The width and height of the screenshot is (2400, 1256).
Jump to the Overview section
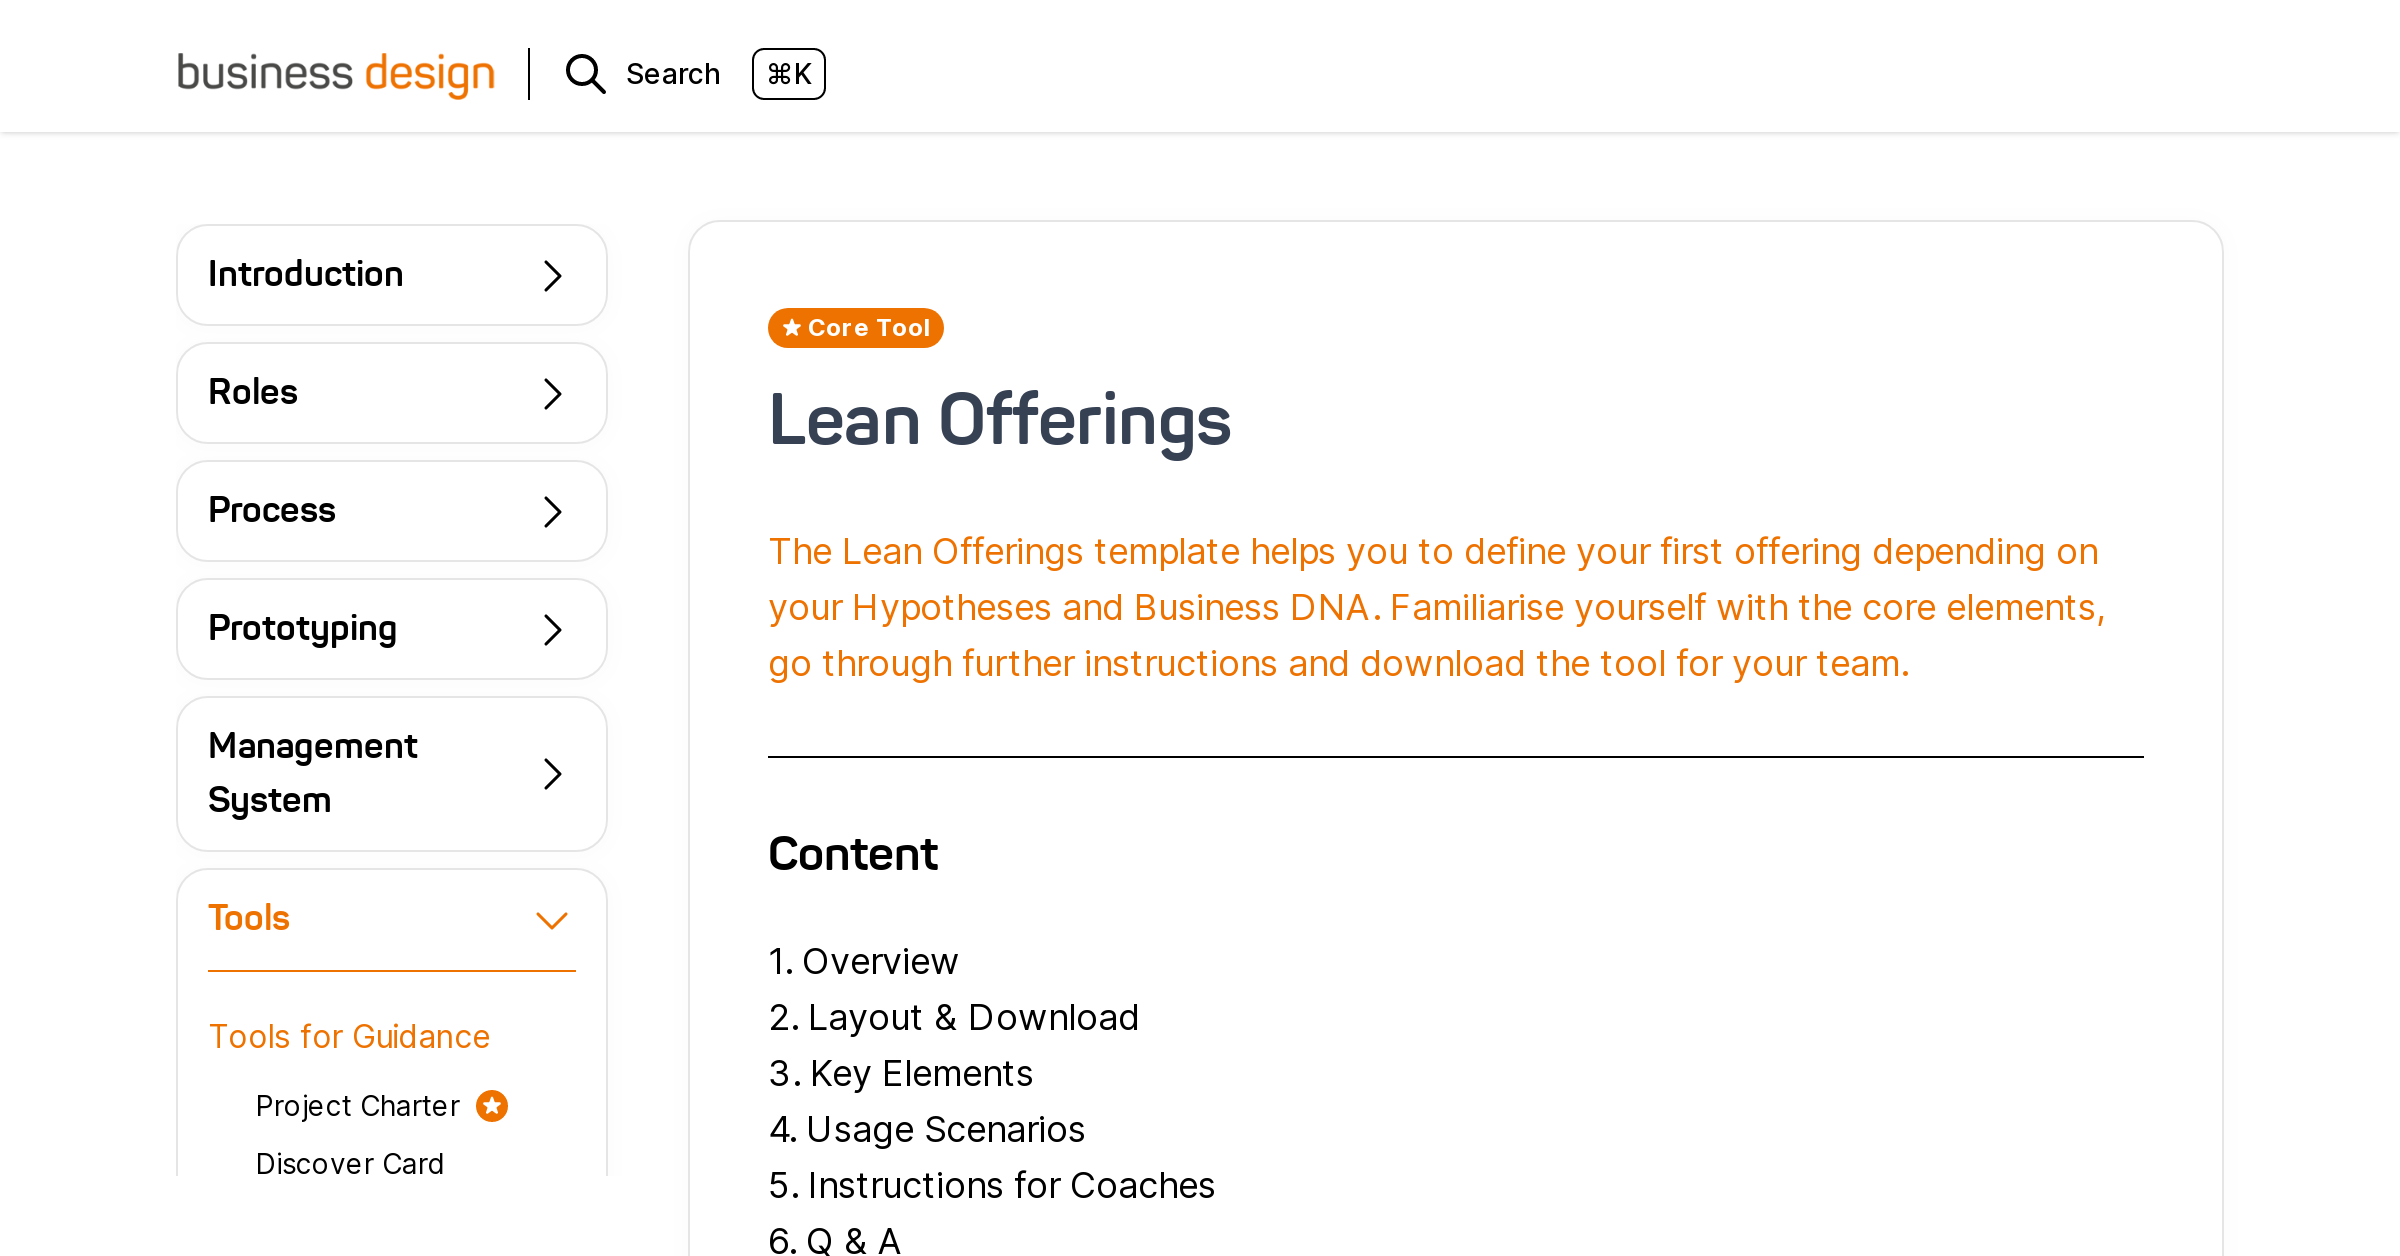coord(863,961)
